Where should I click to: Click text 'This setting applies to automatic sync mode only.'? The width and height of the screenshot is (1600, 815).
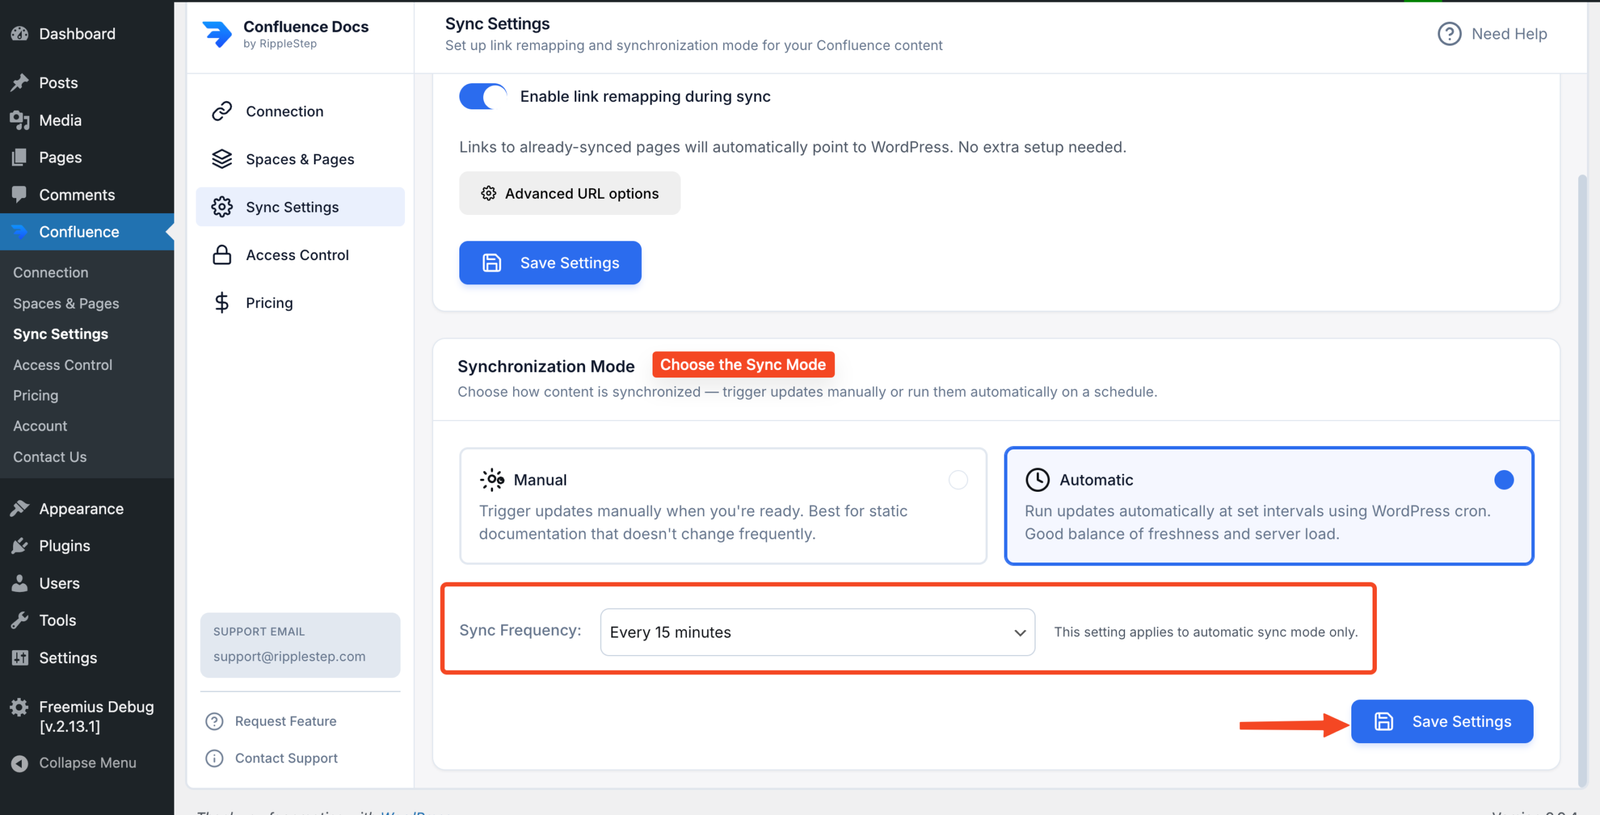1206,632
